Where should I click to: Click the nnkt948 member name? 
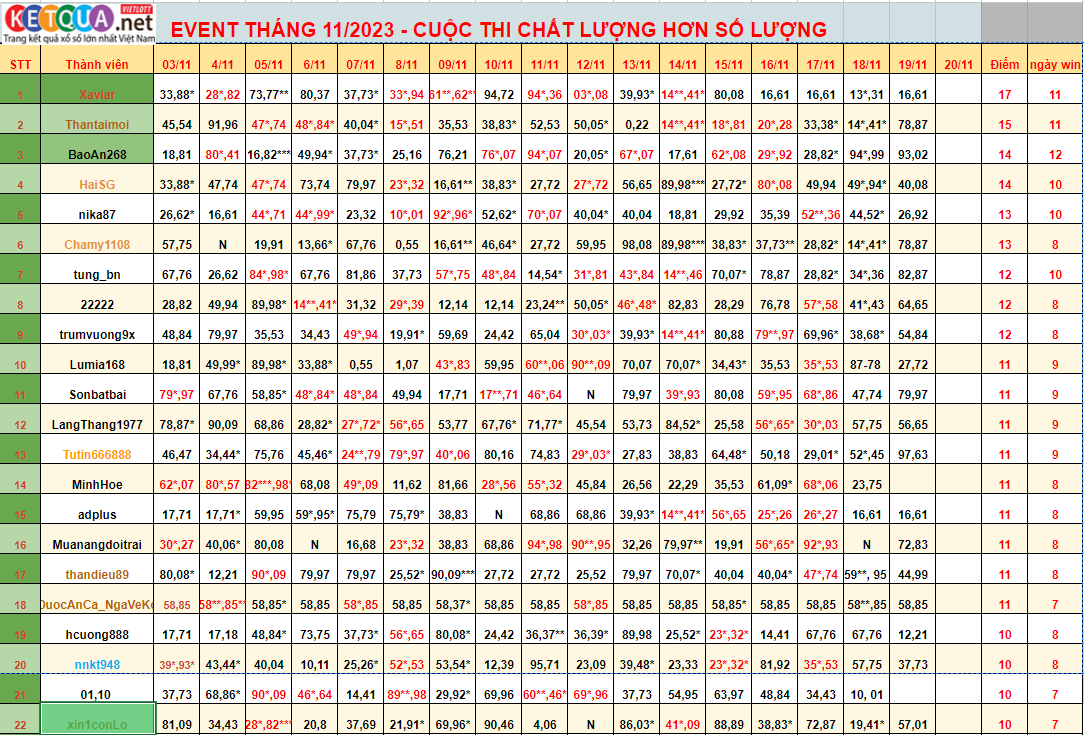click(x=97, y=665)
